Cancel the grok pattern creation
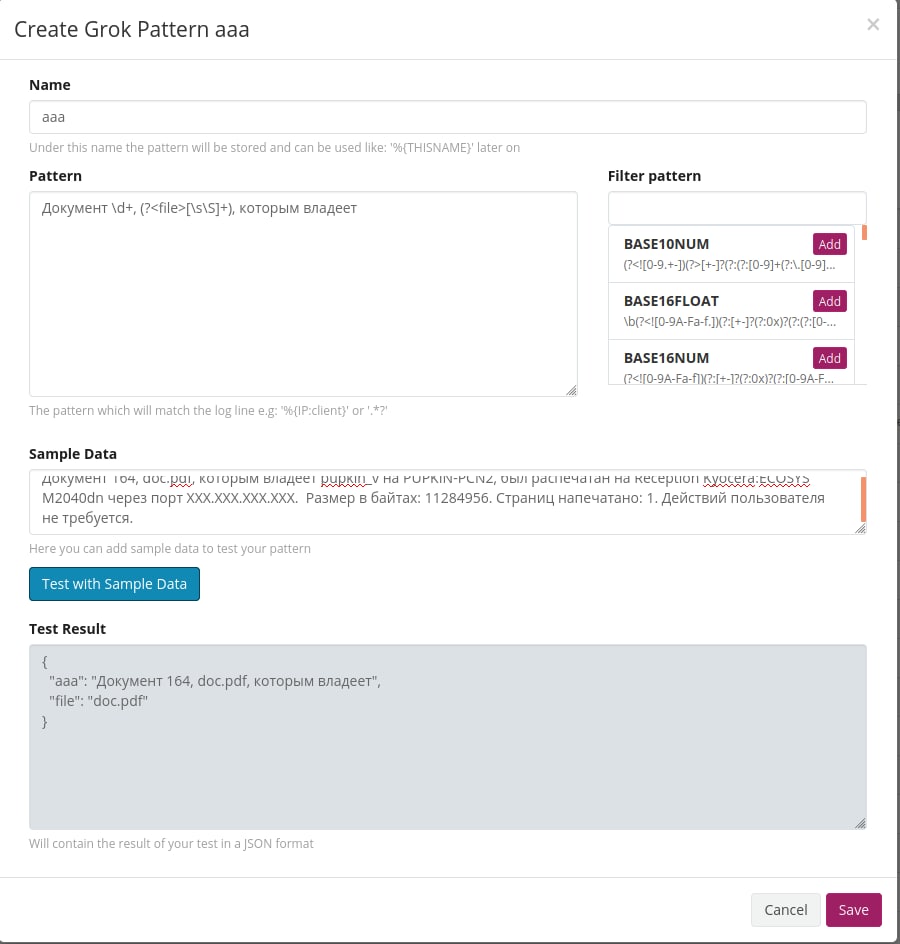Screen dimensions: 900x944 [785, 910]
